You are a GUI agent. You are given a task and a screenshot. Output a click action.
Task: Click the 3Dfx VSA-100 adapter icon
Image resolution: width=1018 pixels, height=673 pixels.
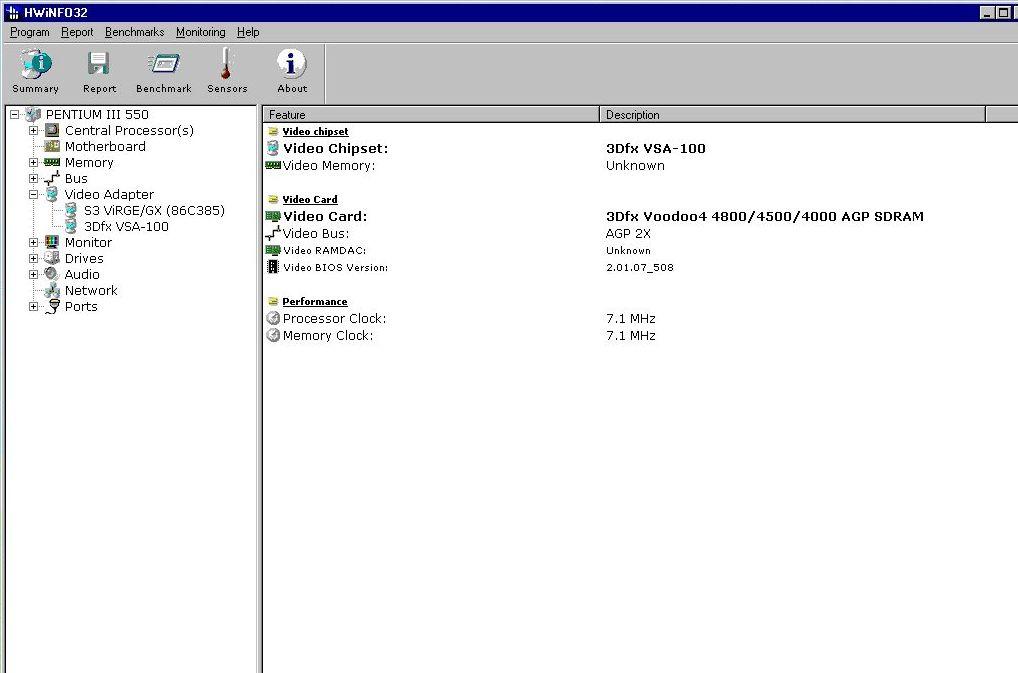pyautogui.click(x=71, y=226)
